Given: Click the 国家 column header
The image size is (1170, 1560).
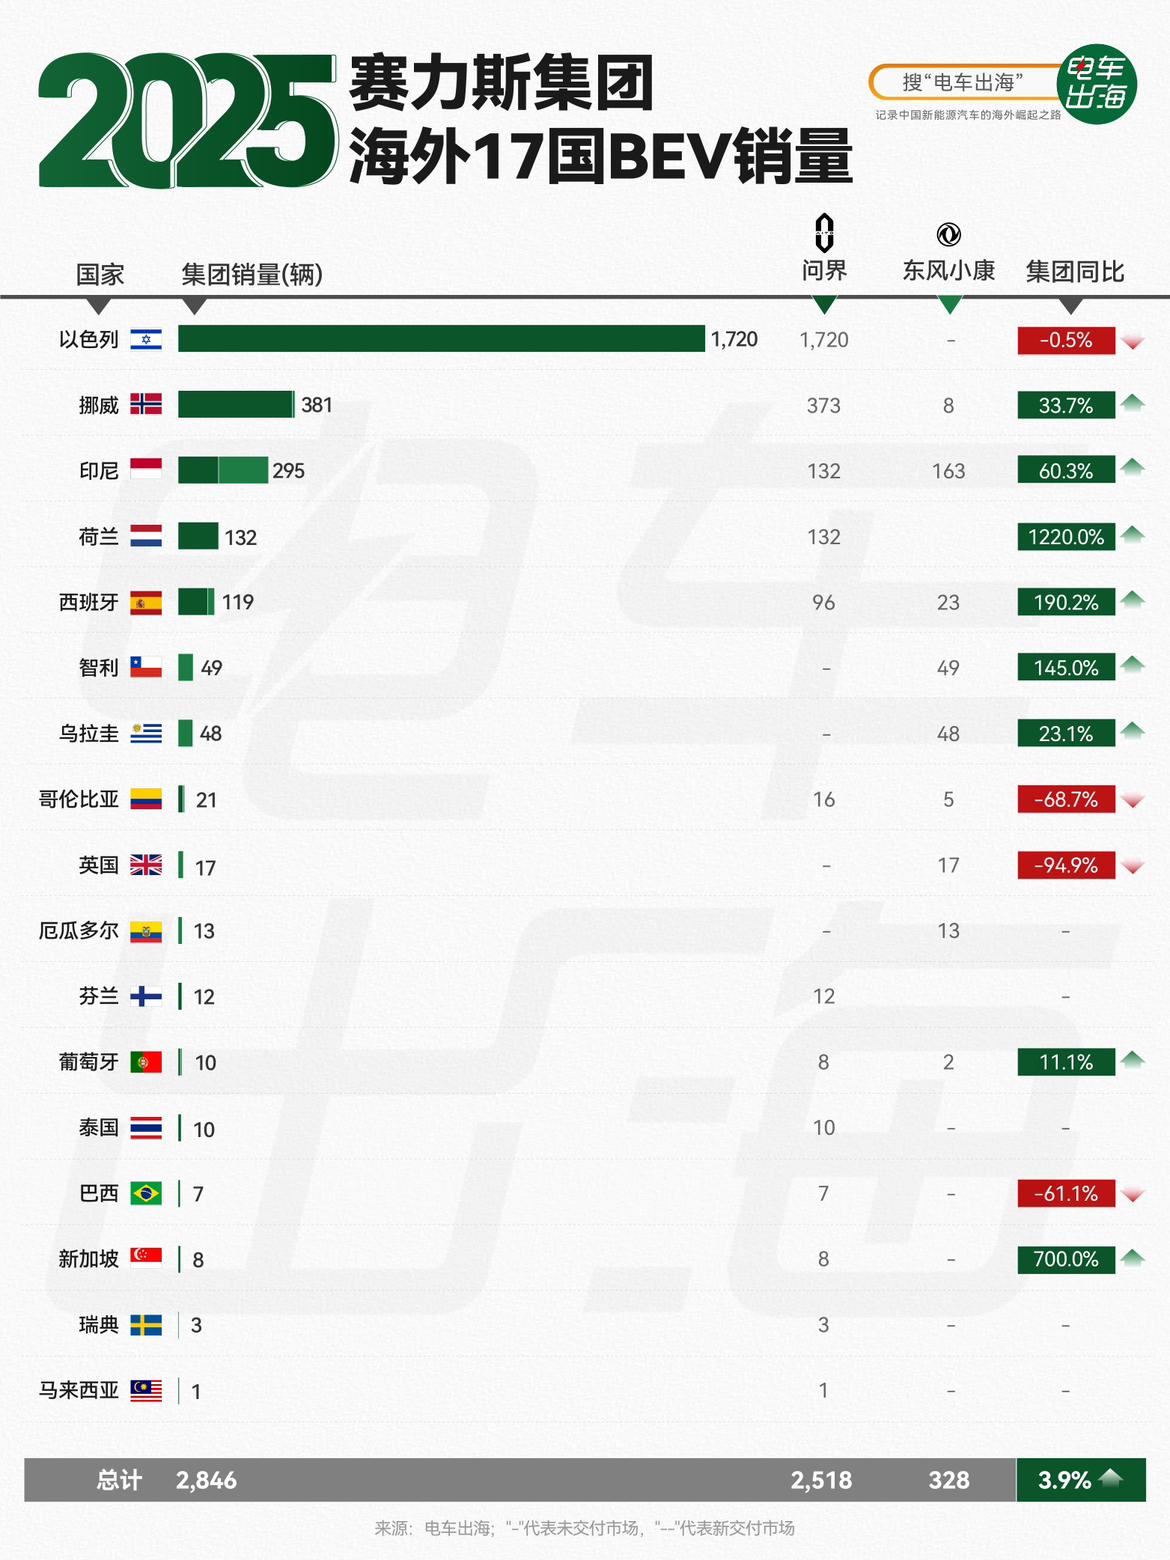Looking at the screenshot, I should click(x=100, y=275).
